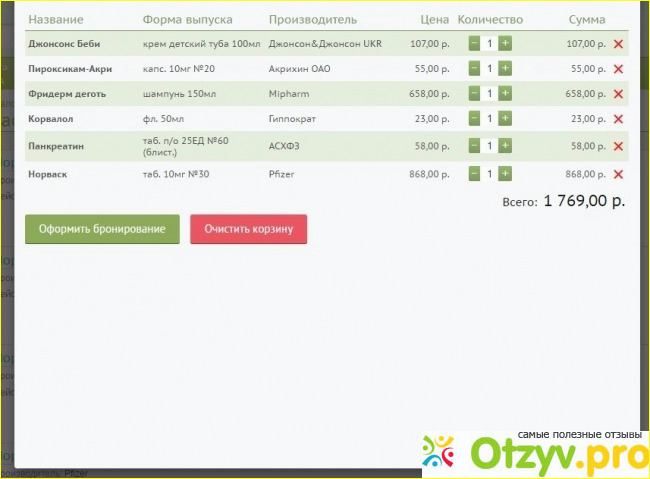
Task: Reduce Панкреатин quantity with minus
Action: (474, 146)
